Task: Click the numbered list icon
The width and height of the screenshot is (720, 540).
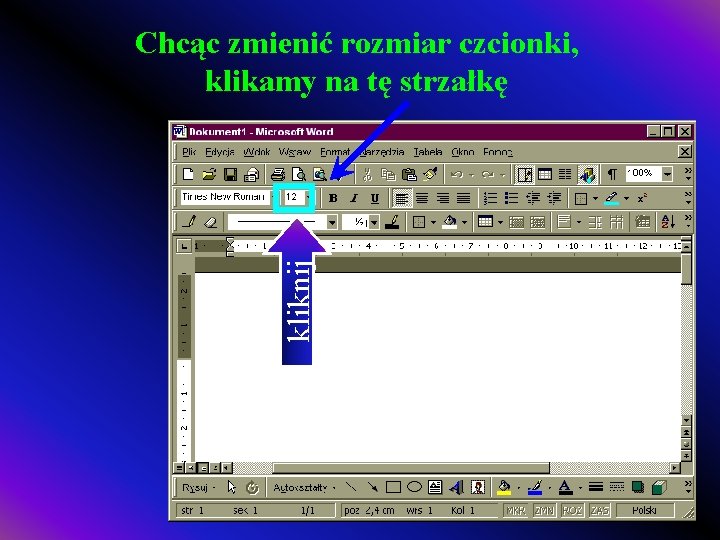Action: (x=490, y=198)
